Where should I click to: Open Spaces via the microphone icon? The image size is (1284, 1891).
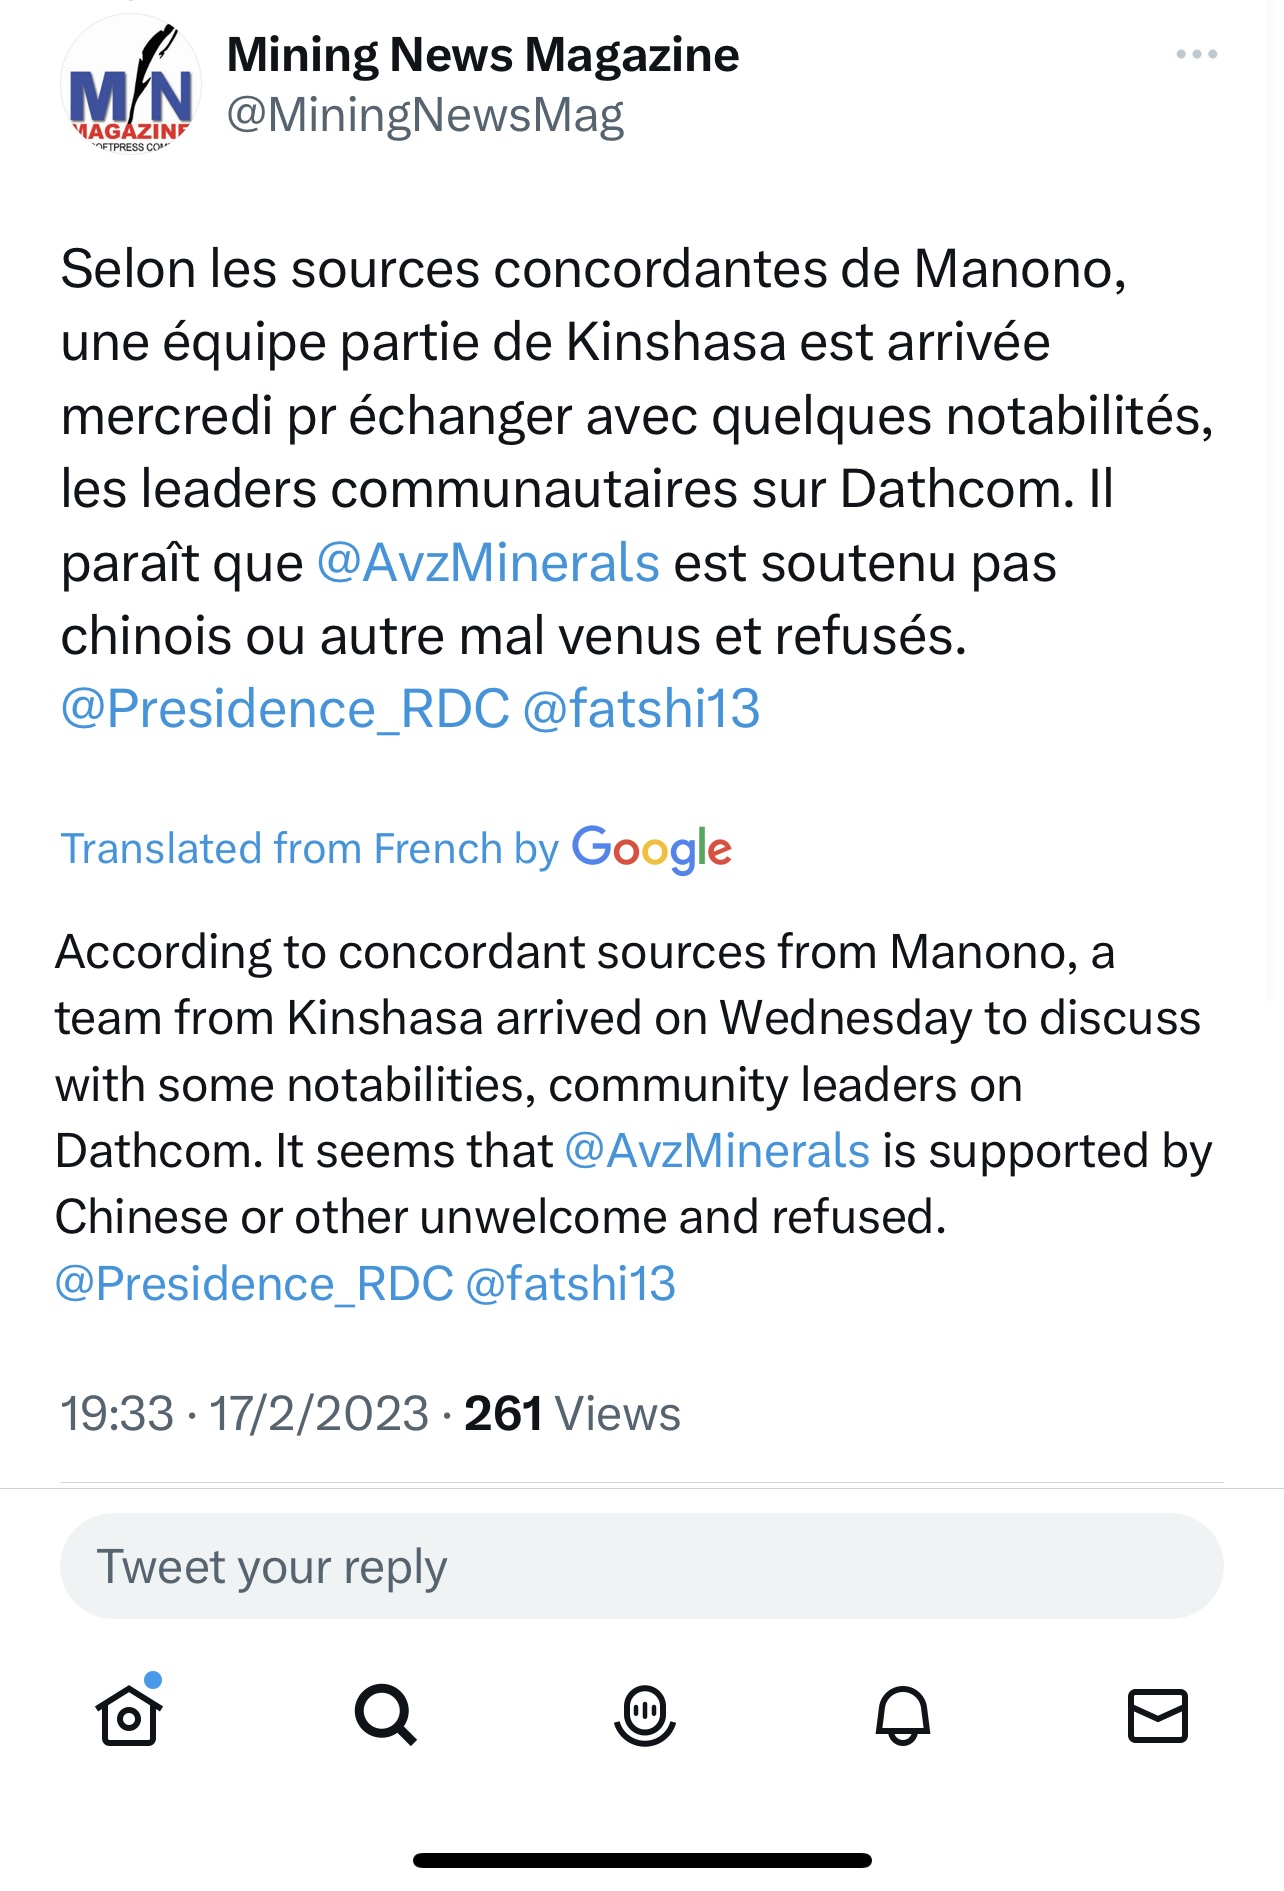(x=644, y=1714)
